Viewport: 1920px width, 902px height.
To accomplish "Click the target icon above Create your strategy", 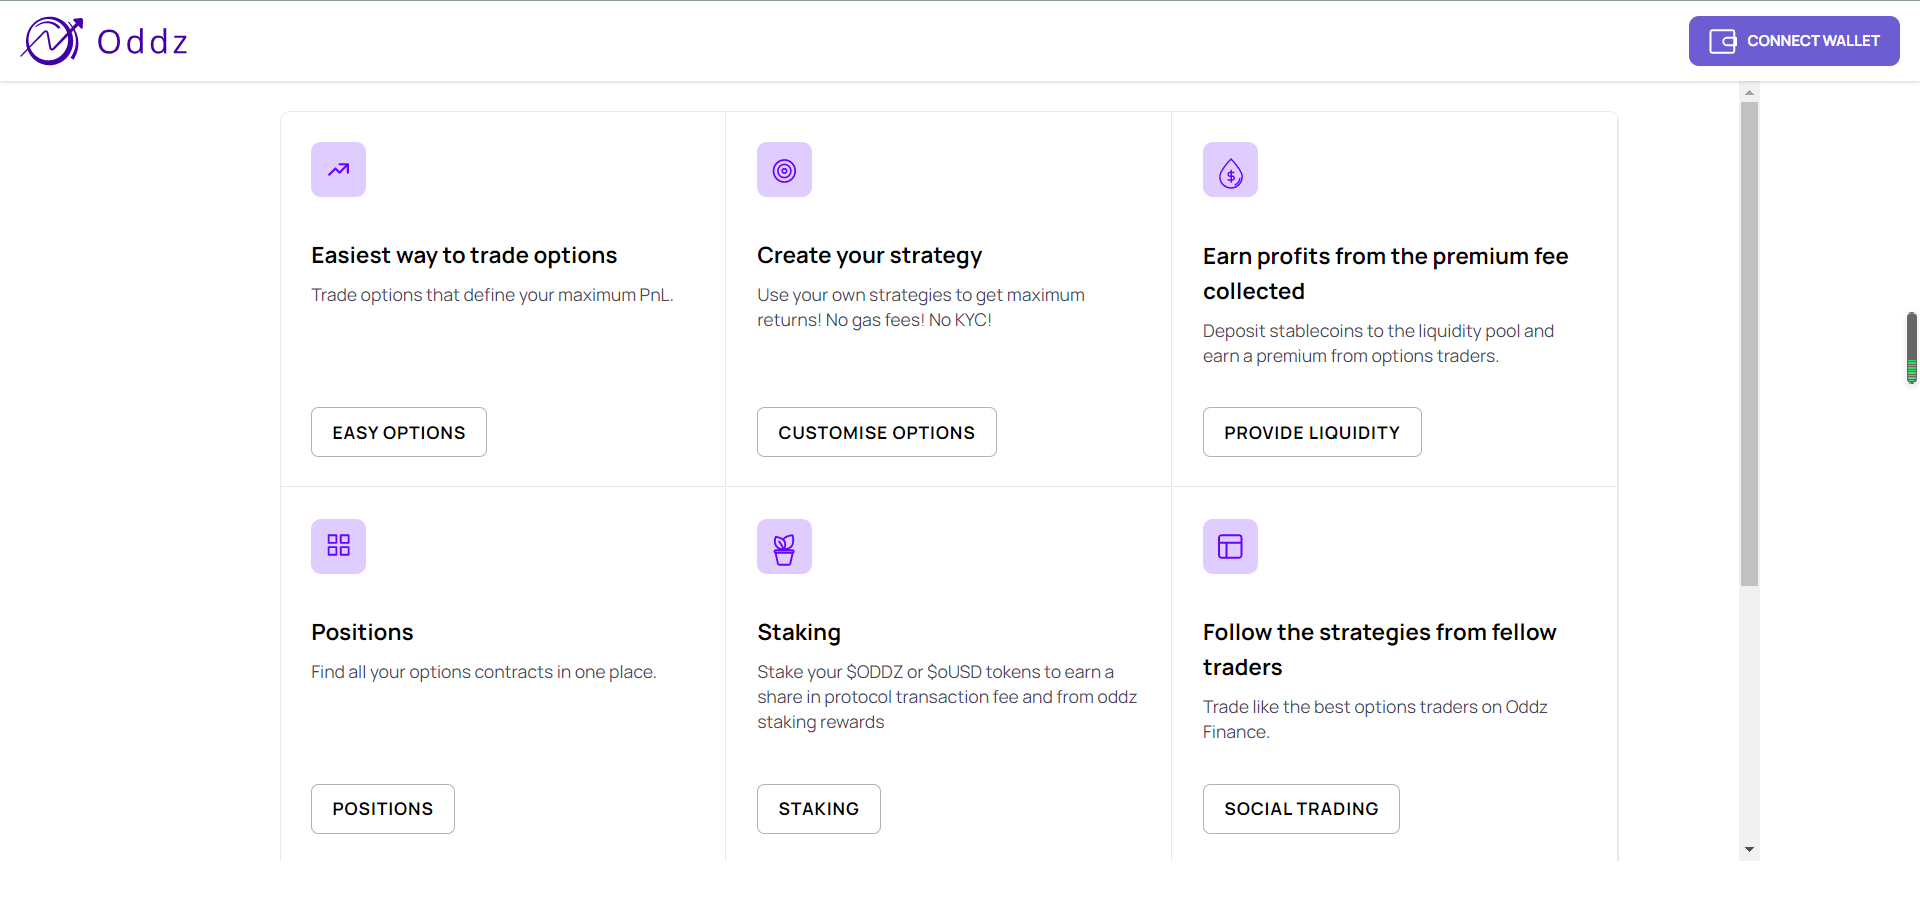I will 784,169.
